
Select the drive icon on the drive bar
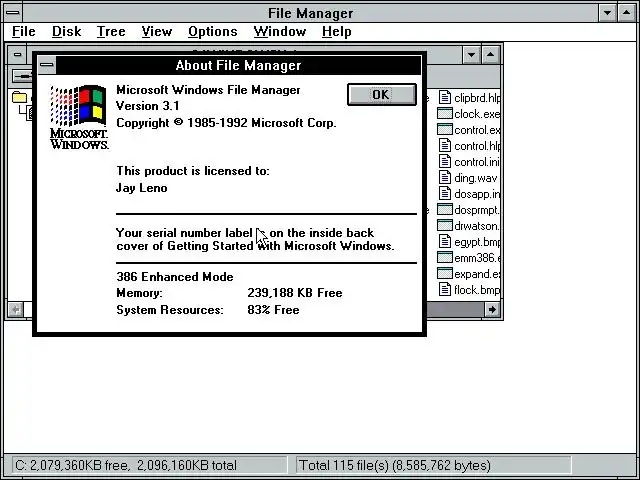pos(22,76)
